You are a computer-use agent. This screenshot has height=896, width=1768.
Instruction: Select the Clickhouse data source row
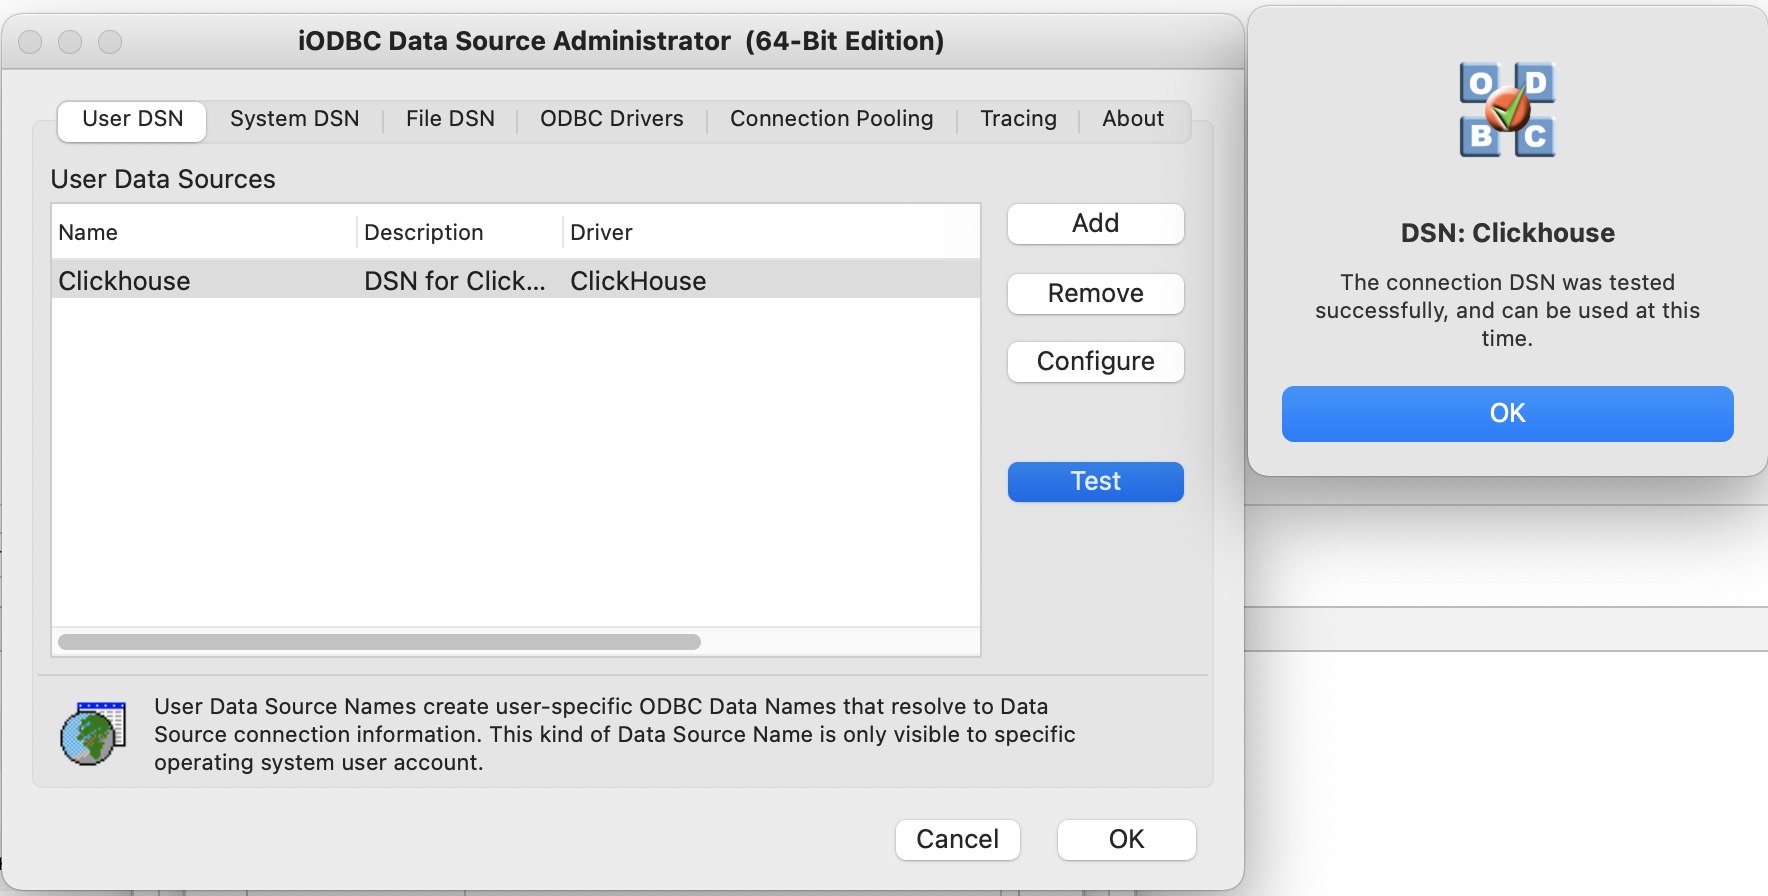(x=516, y=280)
